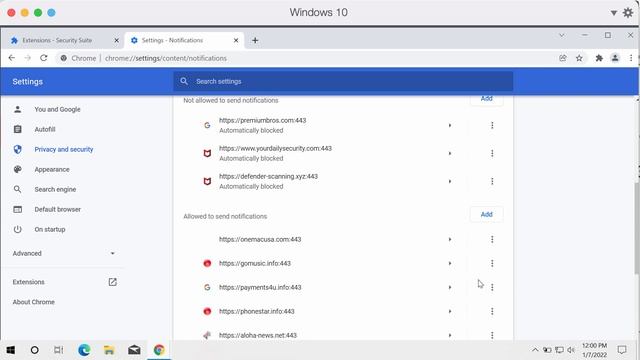Screen dimensions: 640x360
Task: Expand gomusic.info site details arrow
Action: coord(450,263)
